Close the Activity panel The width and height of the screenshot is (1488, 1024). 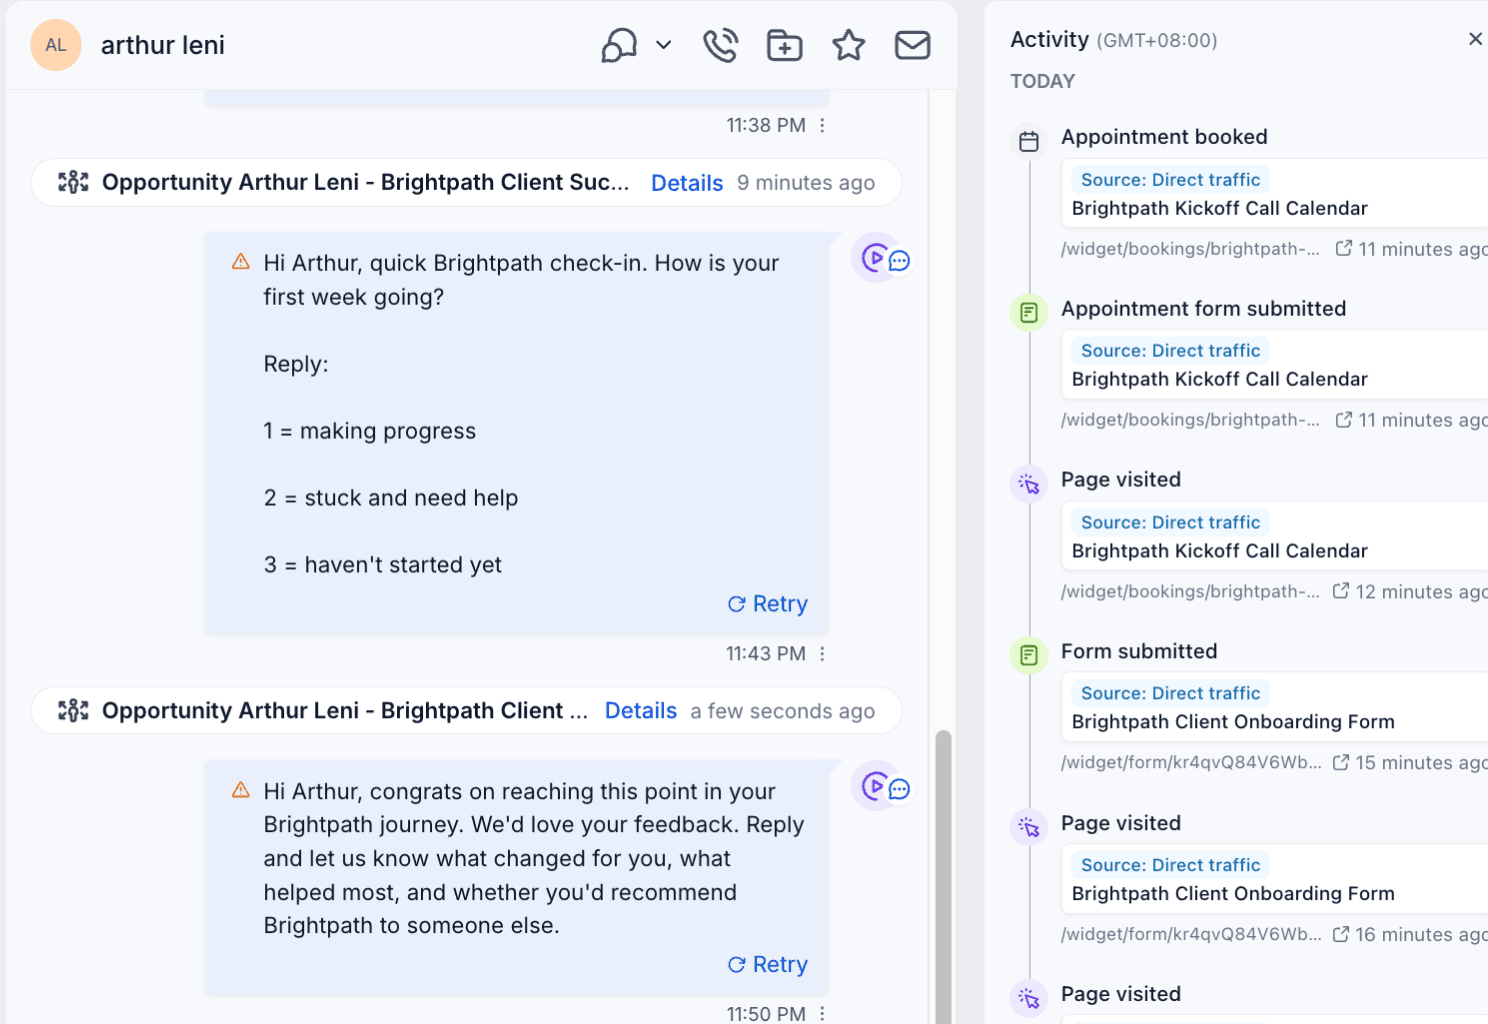tap(1475, 39)
